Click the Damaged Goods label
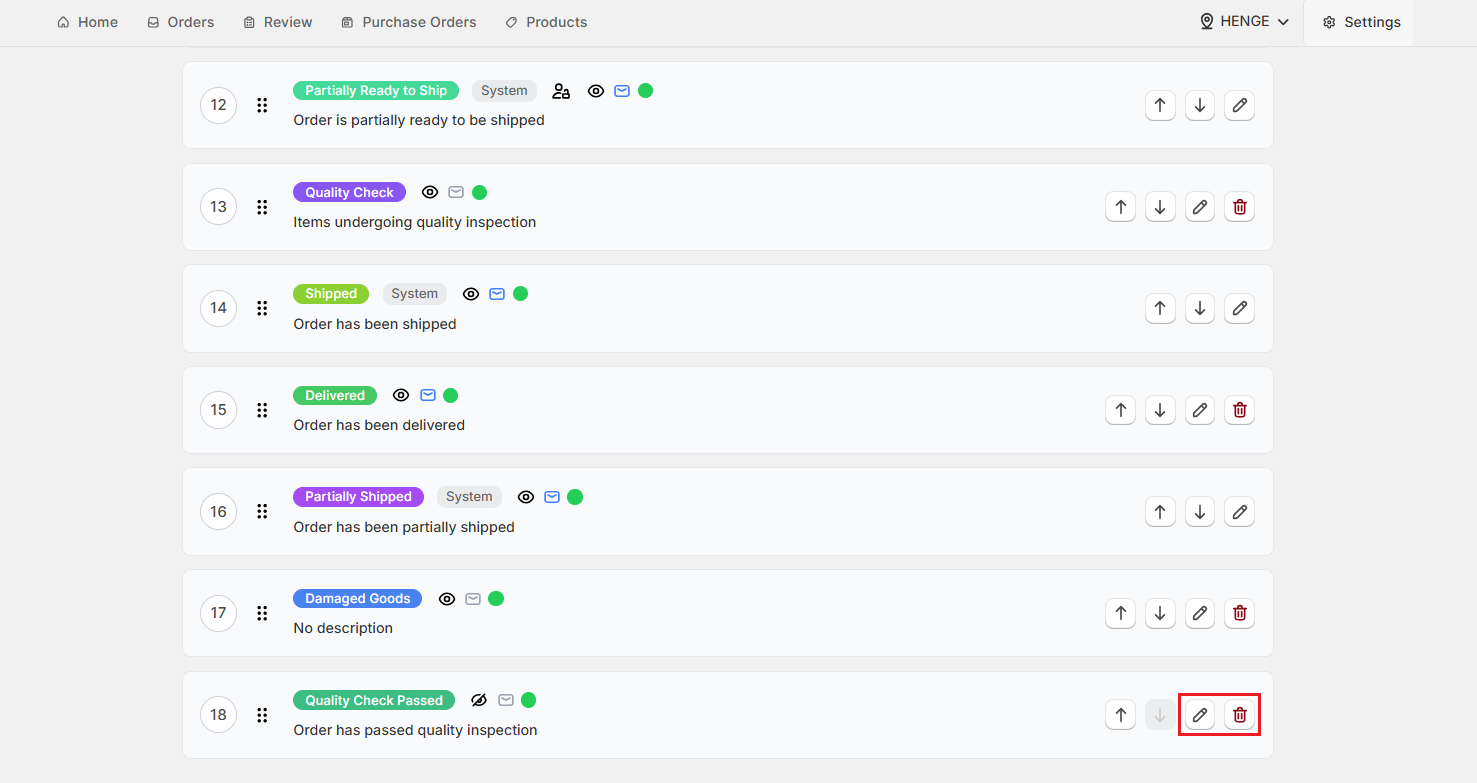Screen dimensions: 1477x783 [358, 598]
